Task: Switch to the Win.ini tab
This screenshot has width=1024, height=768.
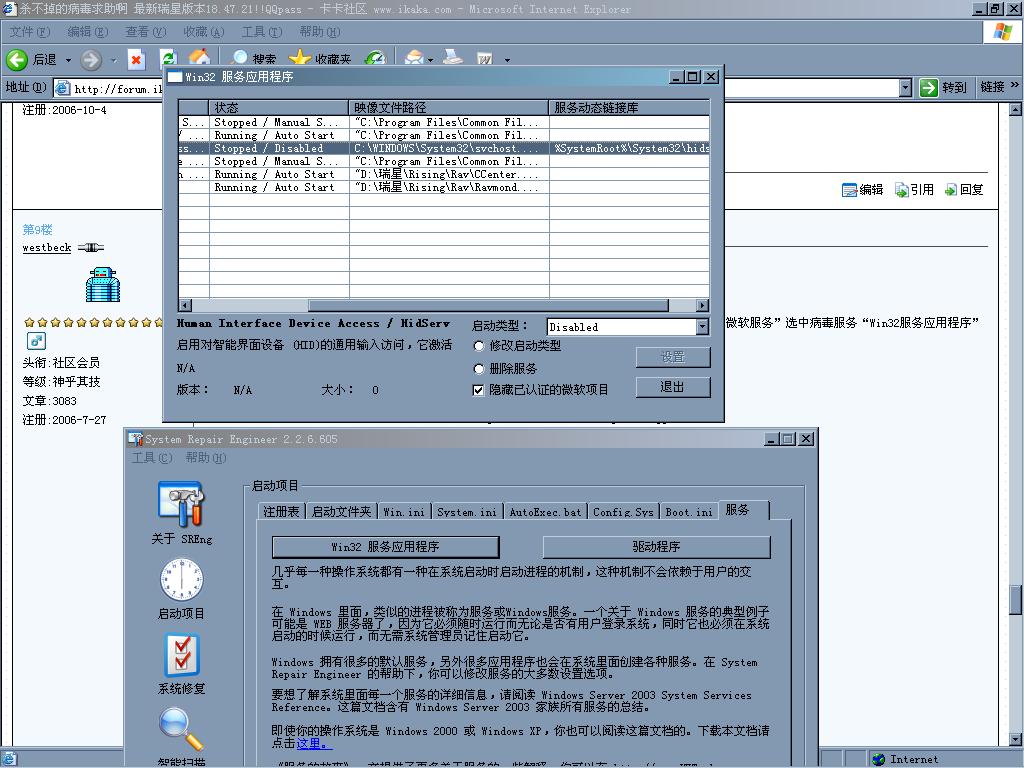Action: (x=404, y=511)
